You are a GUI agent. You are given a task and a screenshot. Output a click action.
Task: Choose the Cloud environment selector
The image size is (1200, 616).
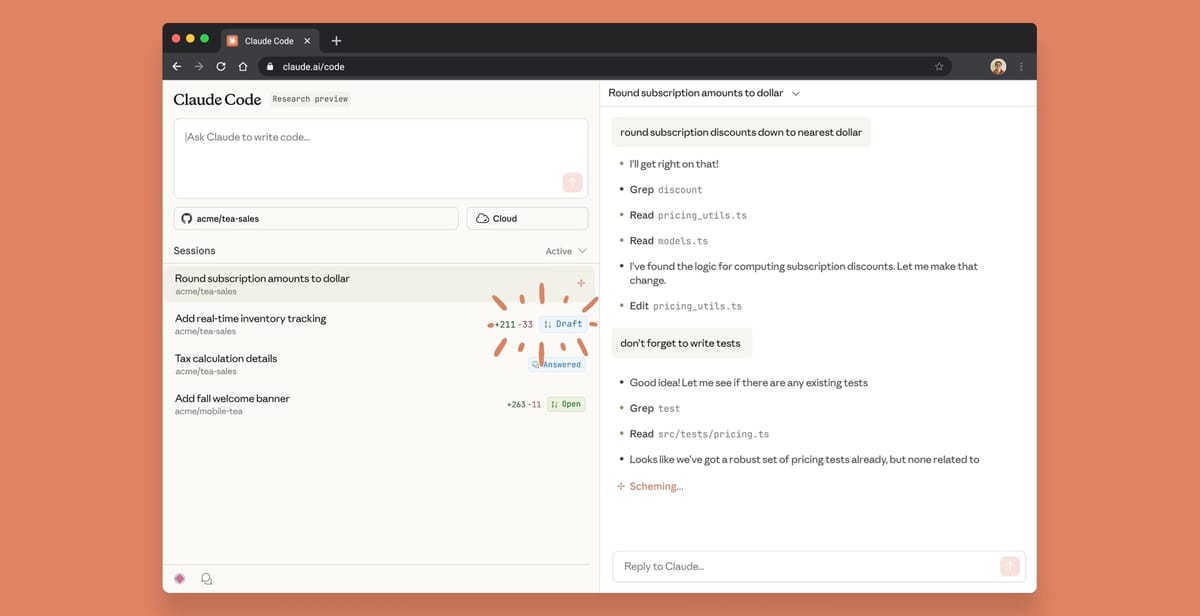click(527, 218)
